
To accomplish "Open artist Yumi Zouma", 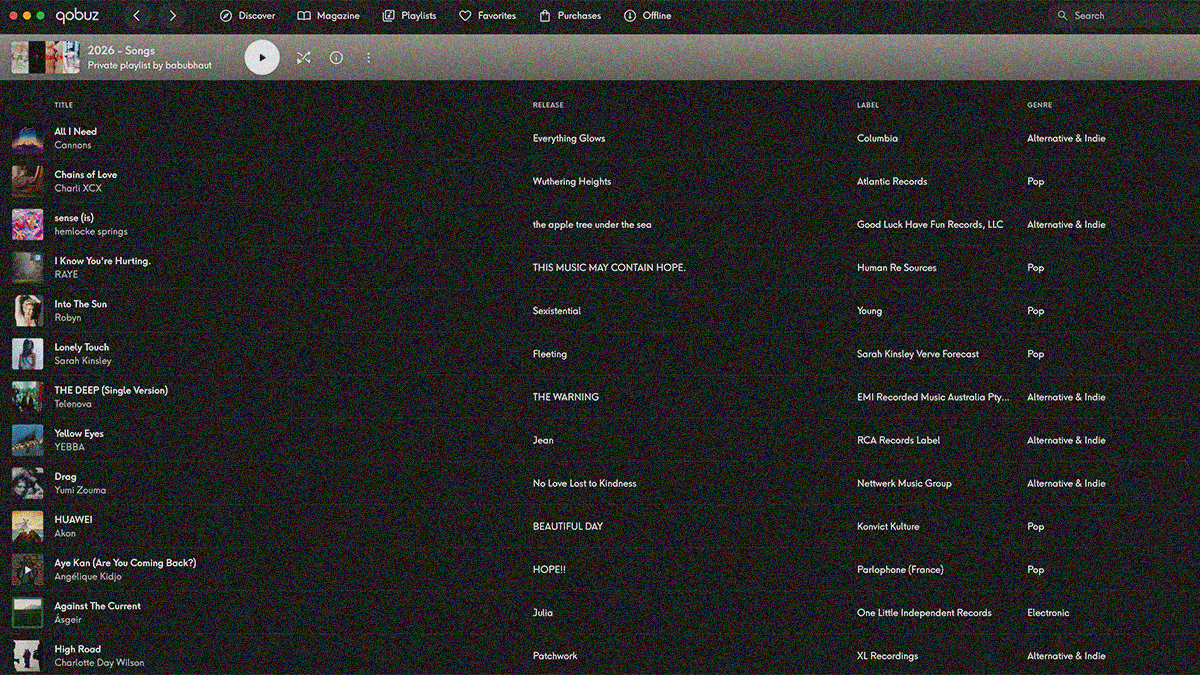I will (x=80, y=490).
